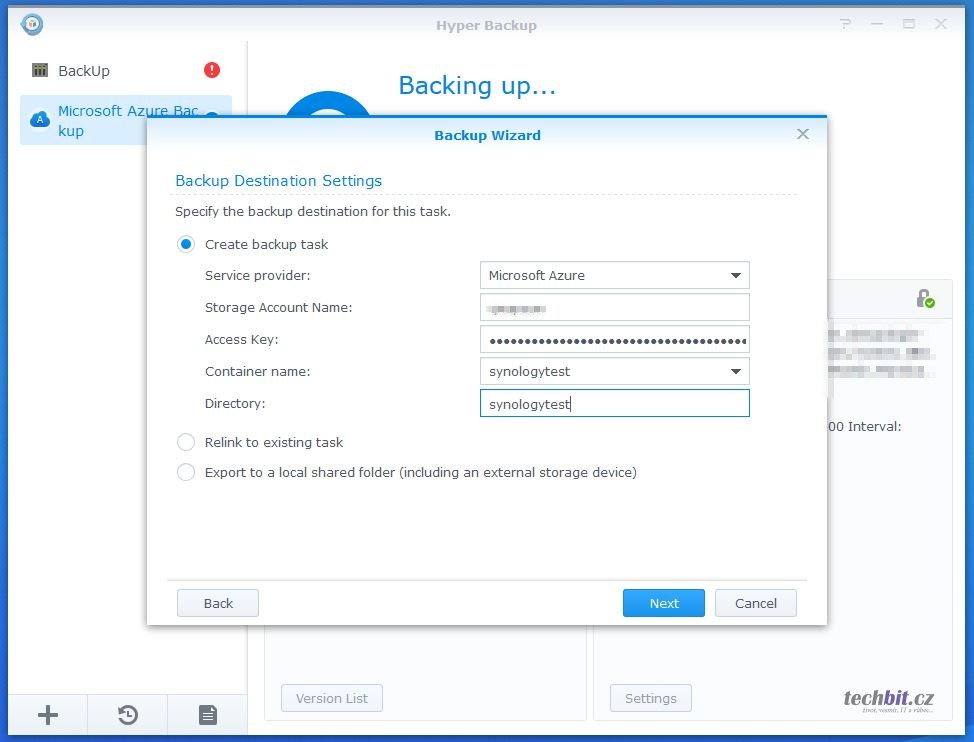Go Back in the Backup Wizard

[x=218, y=603]
